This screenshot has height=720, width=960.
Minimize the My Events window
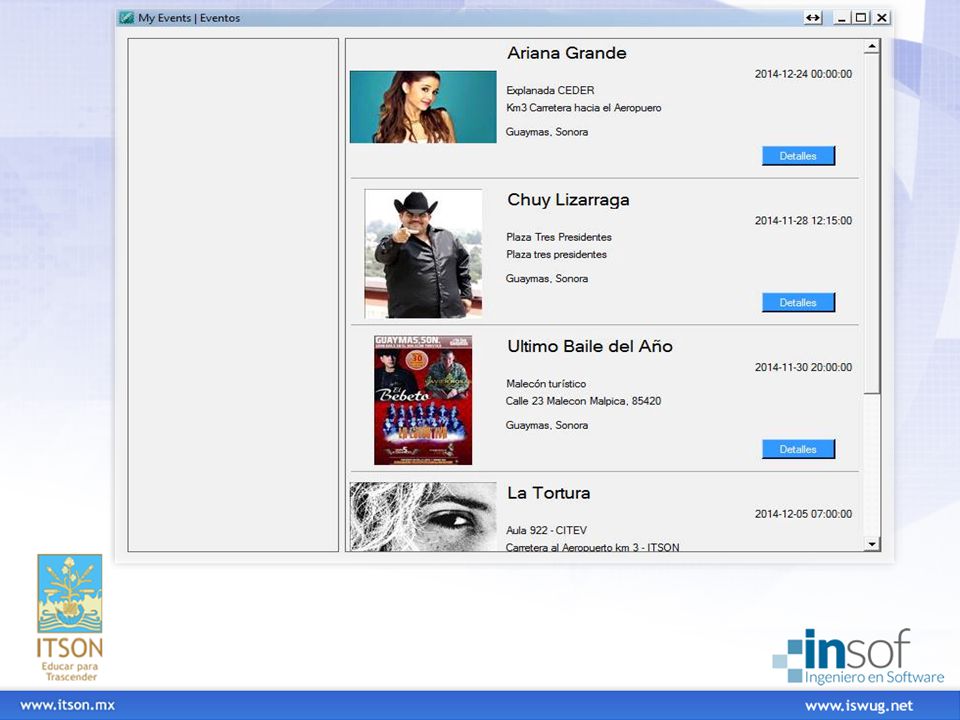point(842,18)
